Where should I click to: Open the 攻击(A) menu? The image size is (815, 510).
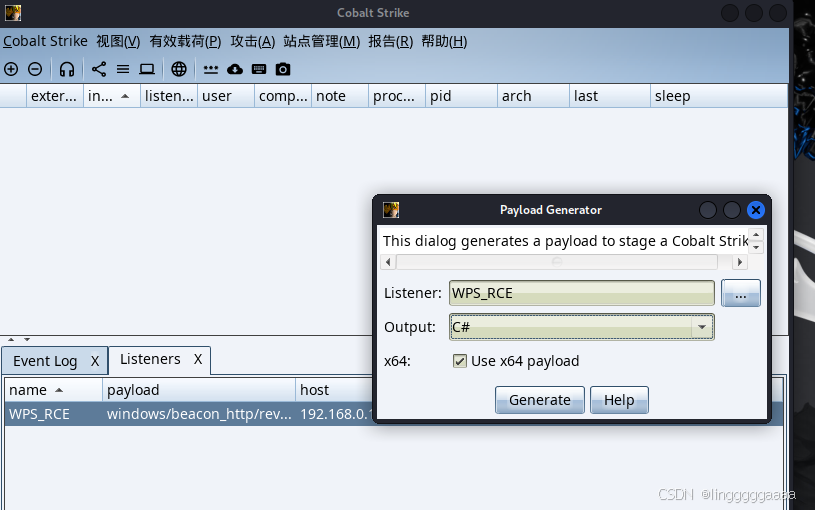[x=253, y=41]
